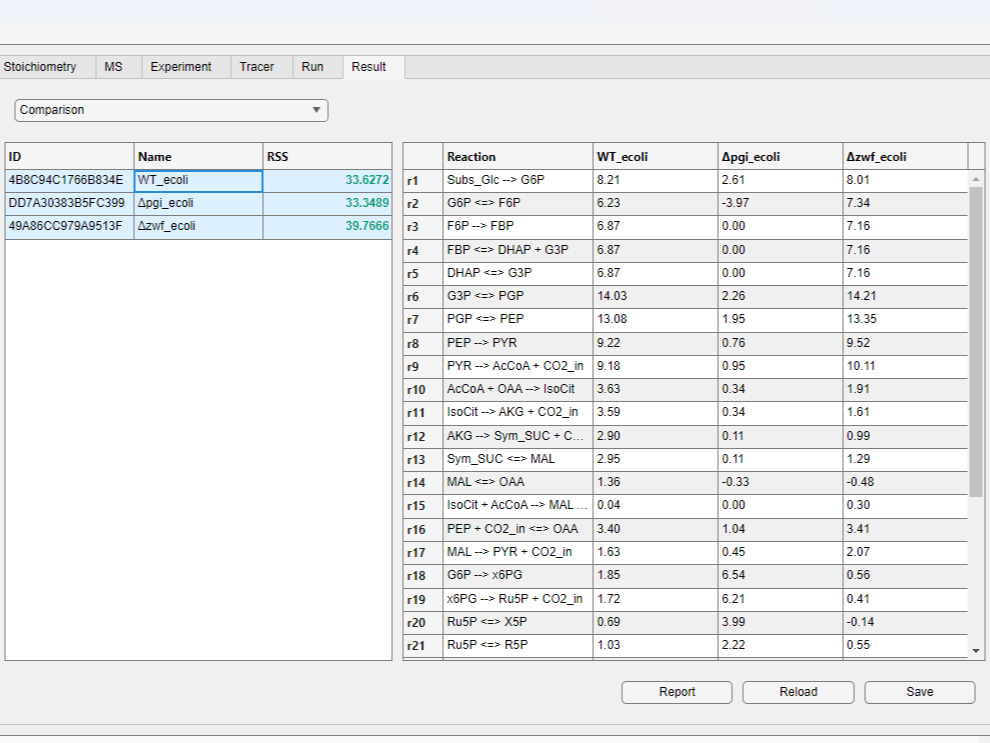The width and height of the screenshot is (990, 743).
Task: Save the current results
Action: point(919,691)
